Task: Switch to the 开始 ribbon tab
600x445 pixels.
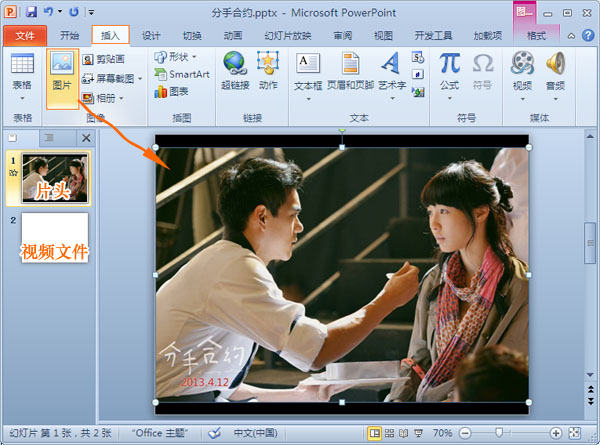Action: [x=69, y=36]
